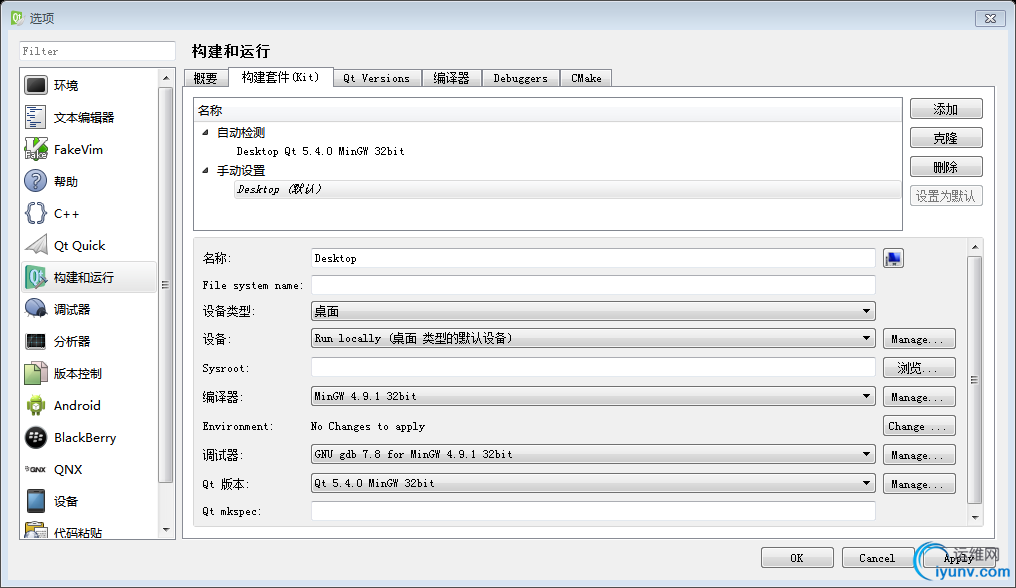Click the Filter search field
This screenshot has width=1016, height=588.
[x=97, y=51]
